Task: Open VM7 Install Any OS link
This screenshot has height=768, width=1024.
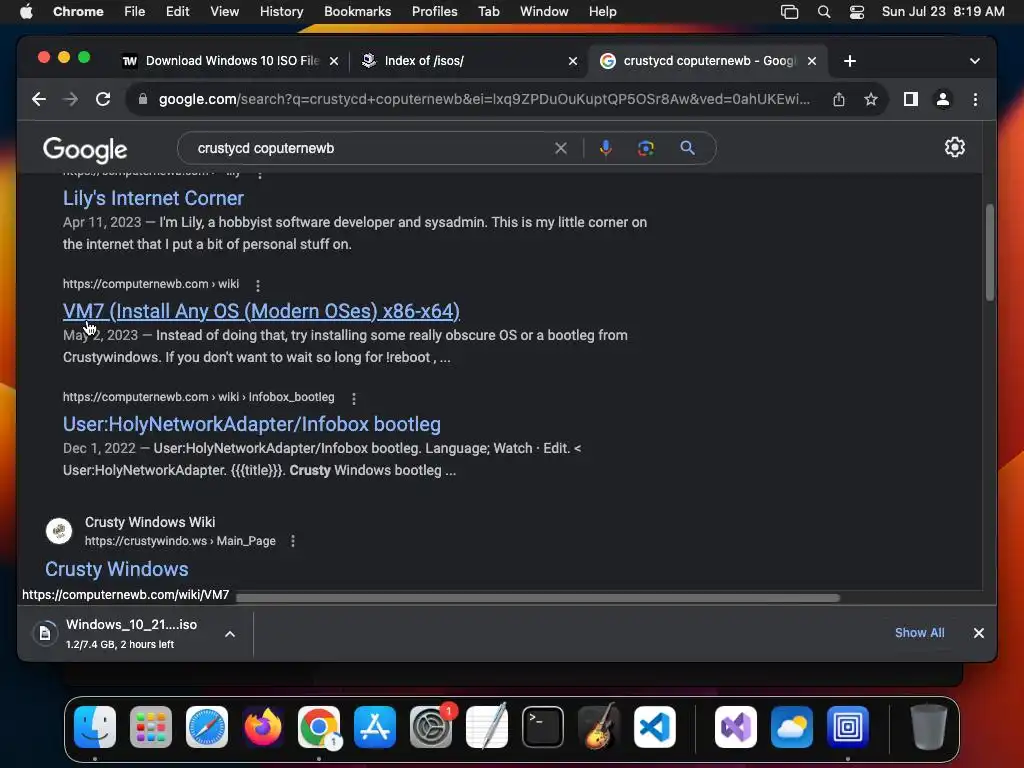Action: point(261,311)
